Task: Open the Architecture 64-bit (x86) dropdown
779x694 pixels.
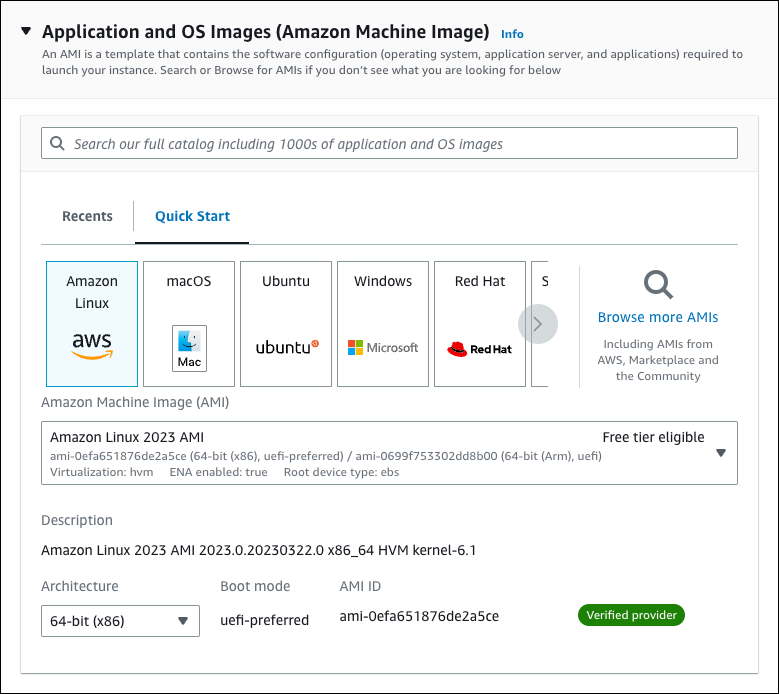Action: pos(120,621)
